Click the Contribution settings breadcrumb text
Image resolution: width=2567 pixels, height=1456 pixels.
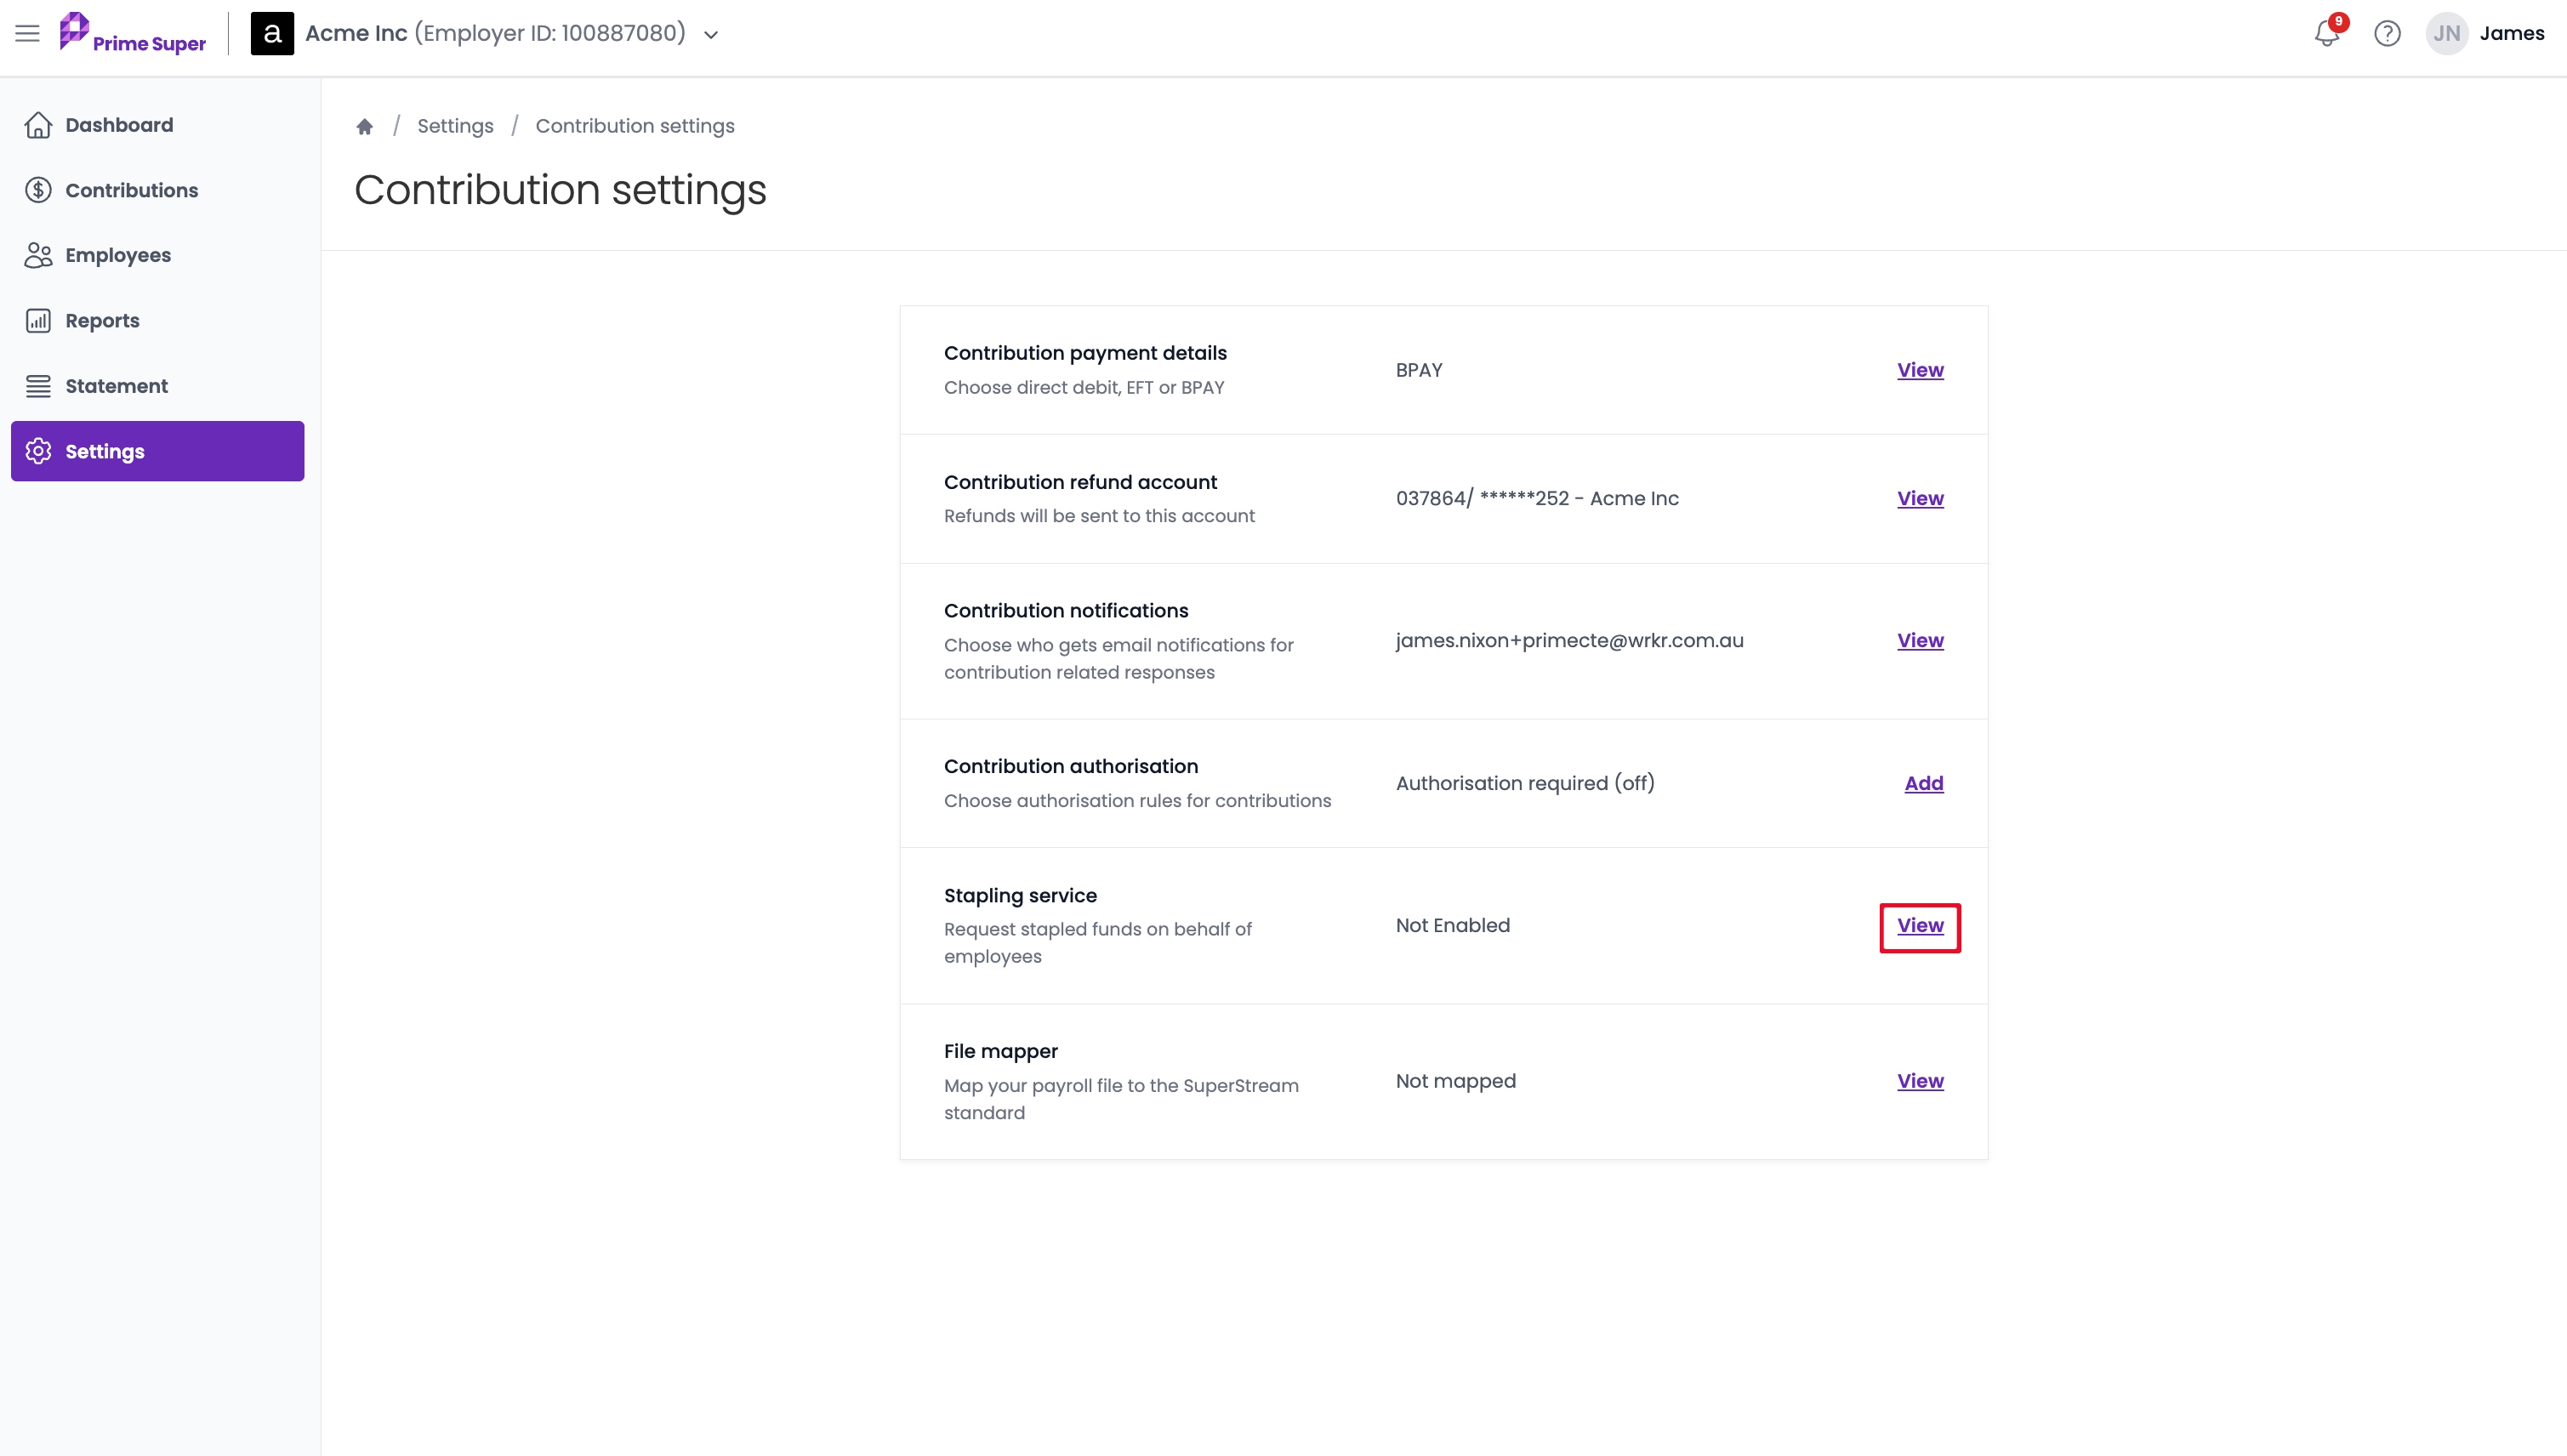click(x=635, y=126)
